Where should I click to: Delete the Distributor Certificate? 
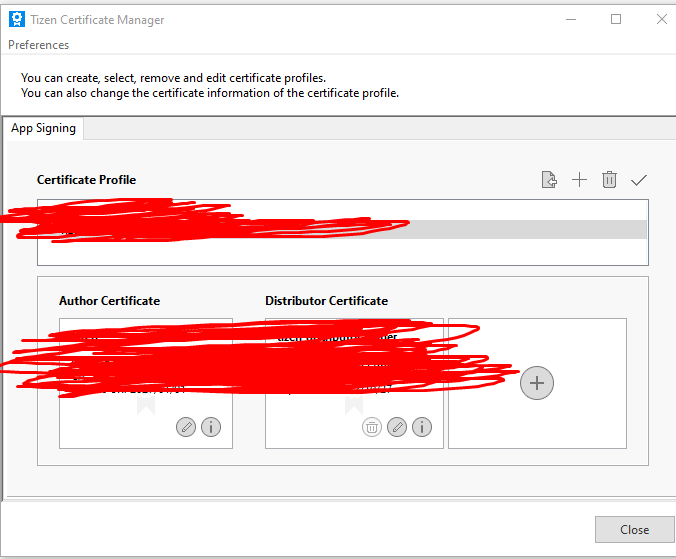tap(372, 427)
